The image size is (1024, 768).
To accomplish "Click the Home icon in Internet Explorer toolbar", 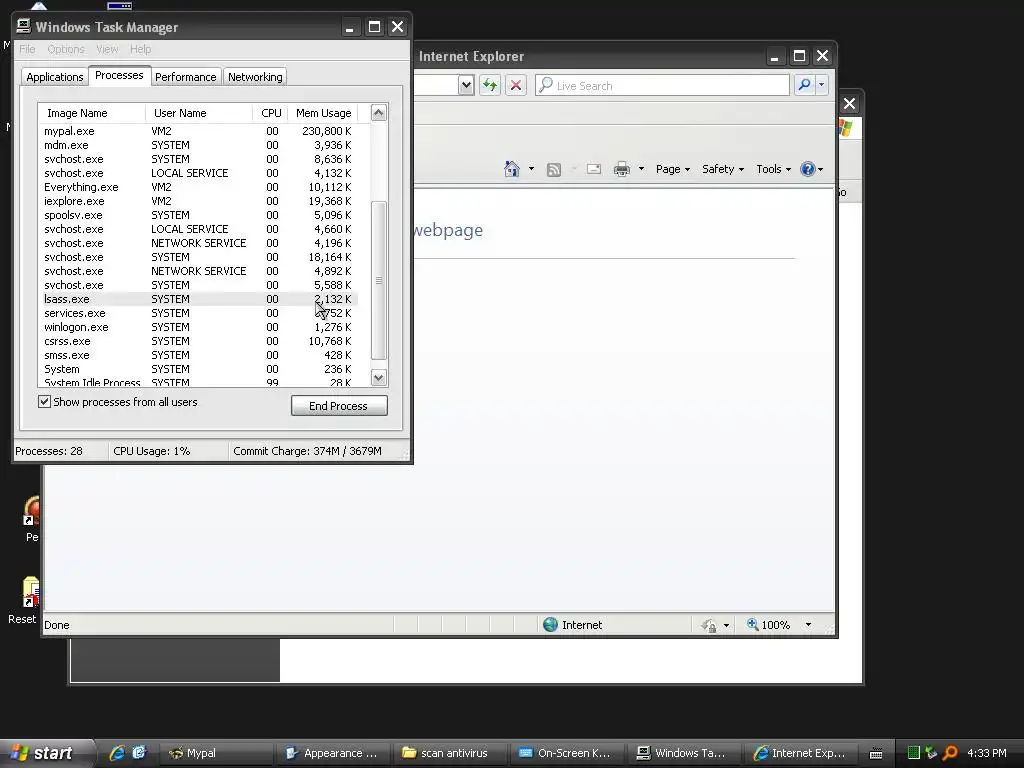I will point(512,169).
